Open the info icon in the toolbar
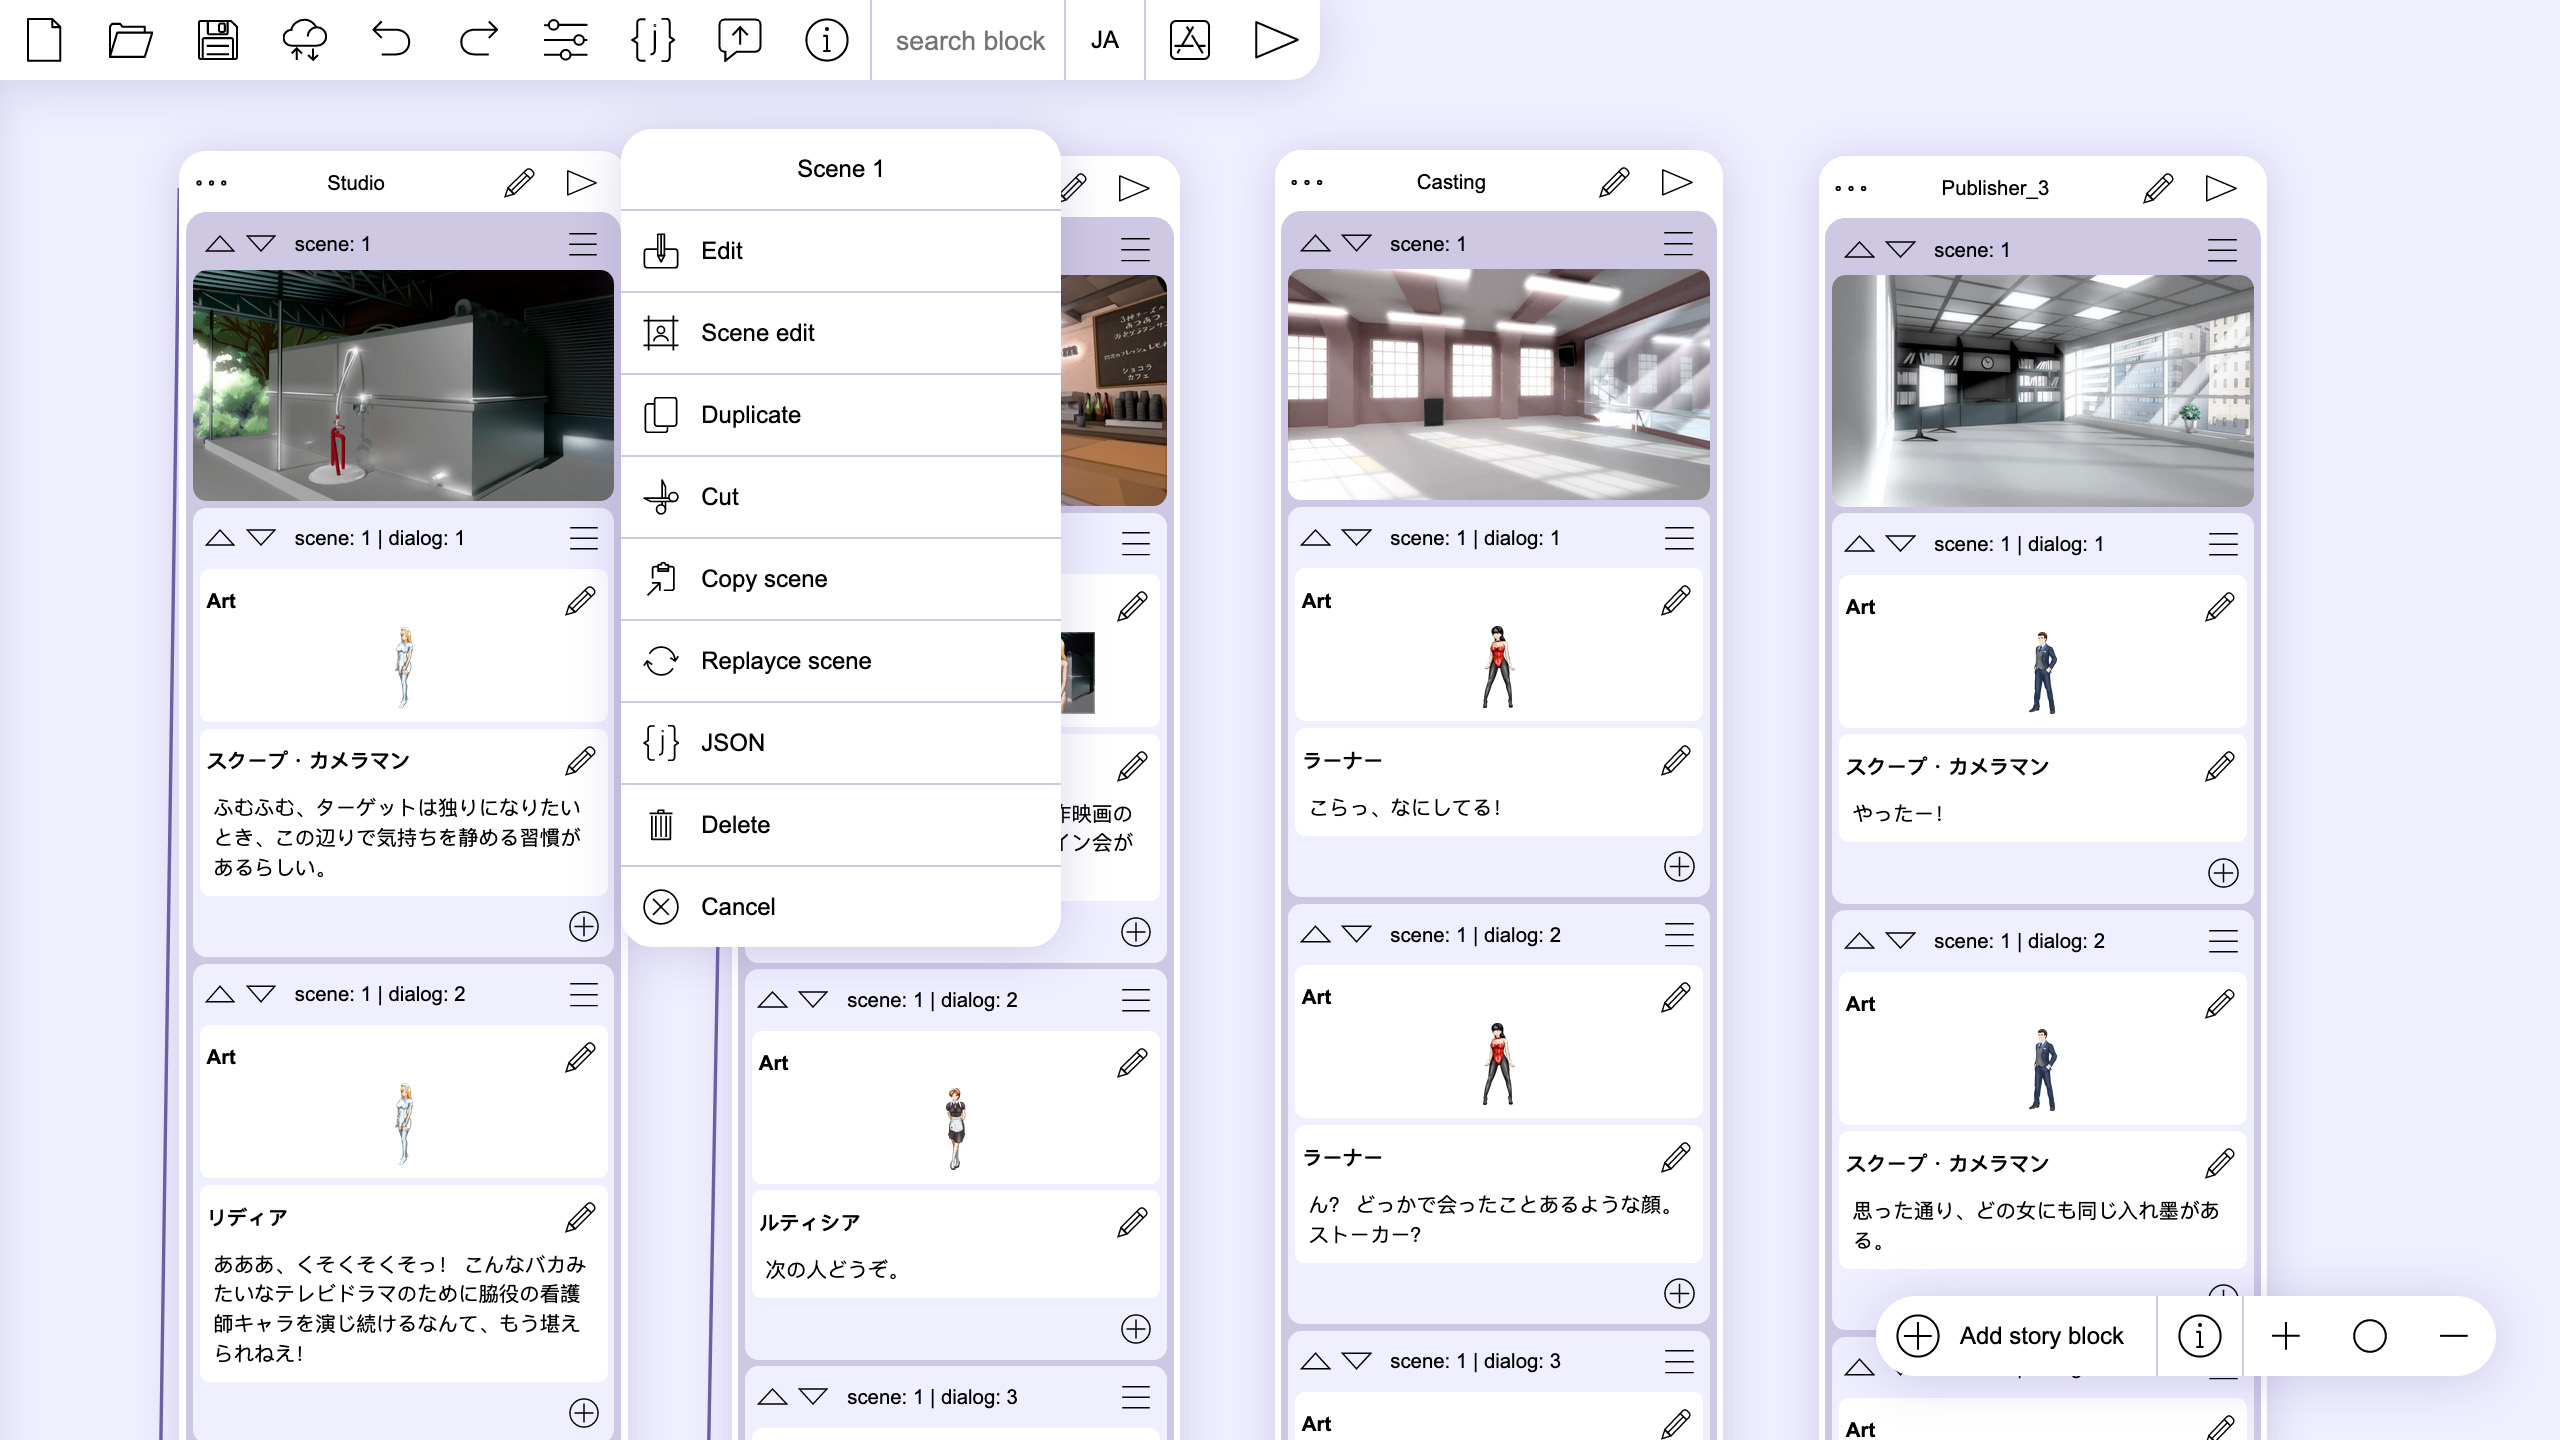The height and width of the screenshot is (1440, 2560). pos(825,40)
